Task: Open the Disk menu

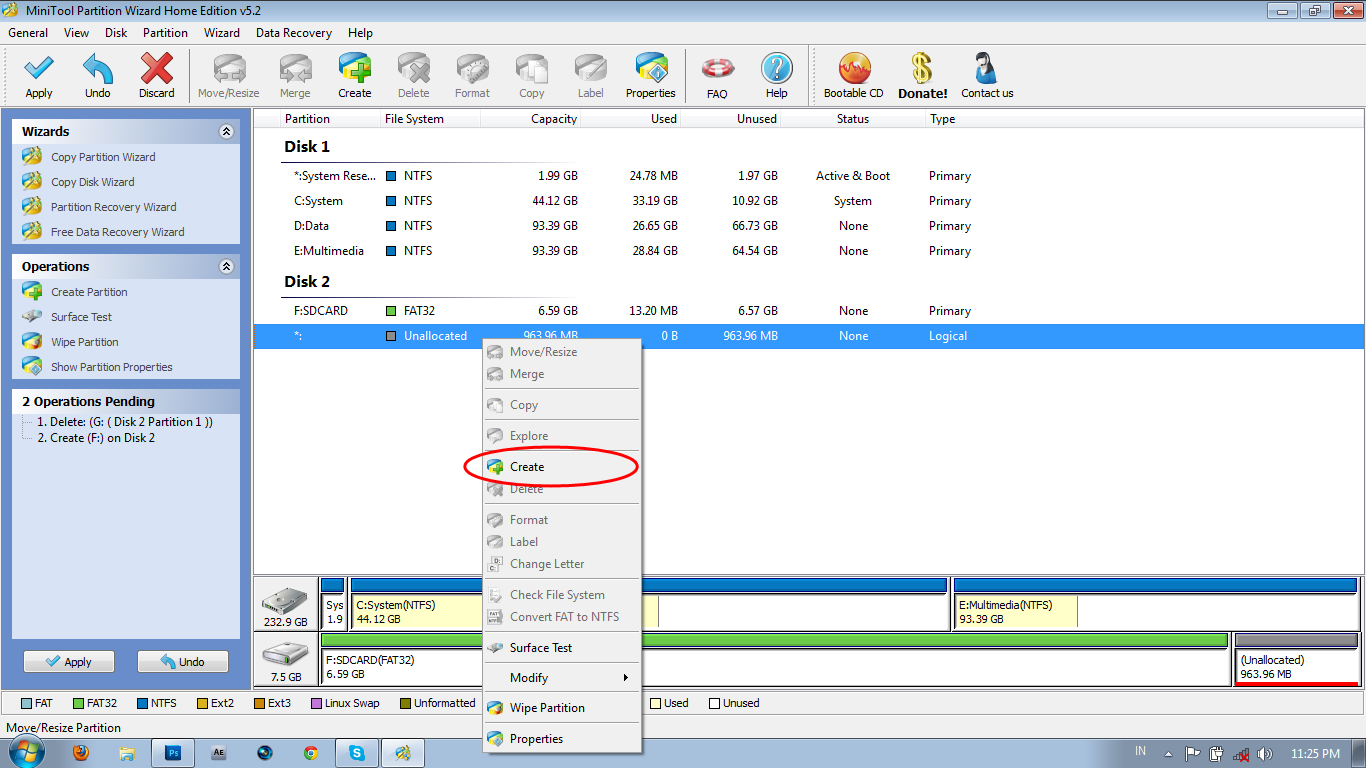Action: 116,33
